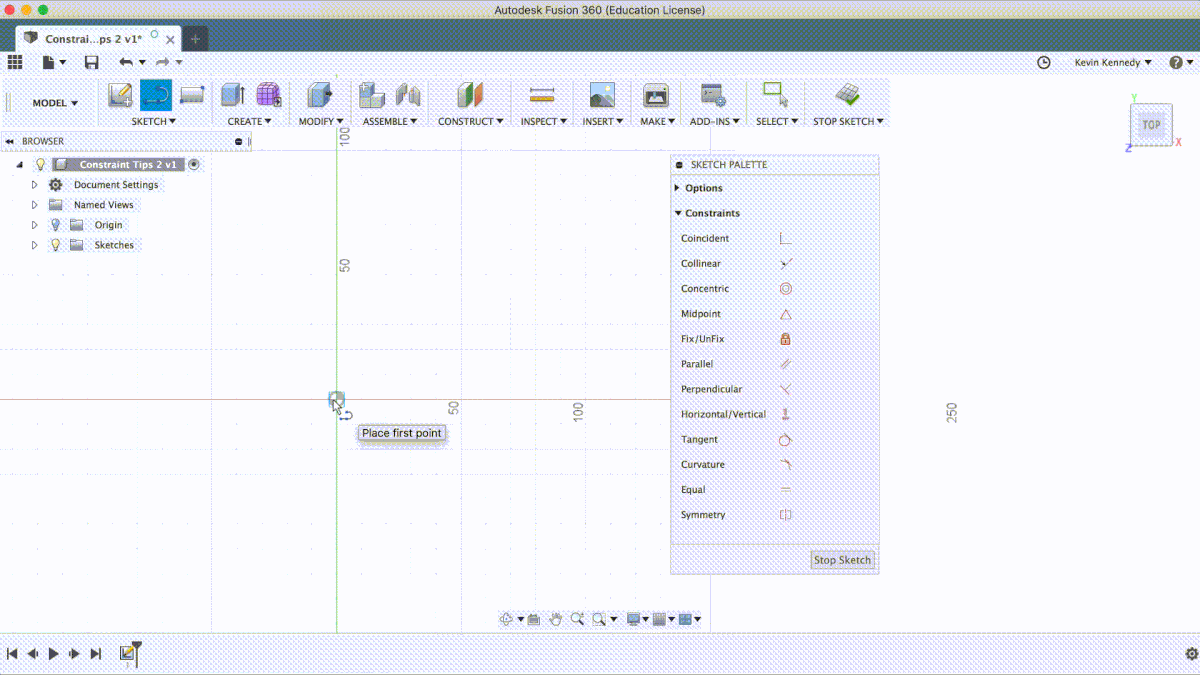Toggle the Sketches folder lightbulb
This screenshot has height=675, width=1200.
55,245
